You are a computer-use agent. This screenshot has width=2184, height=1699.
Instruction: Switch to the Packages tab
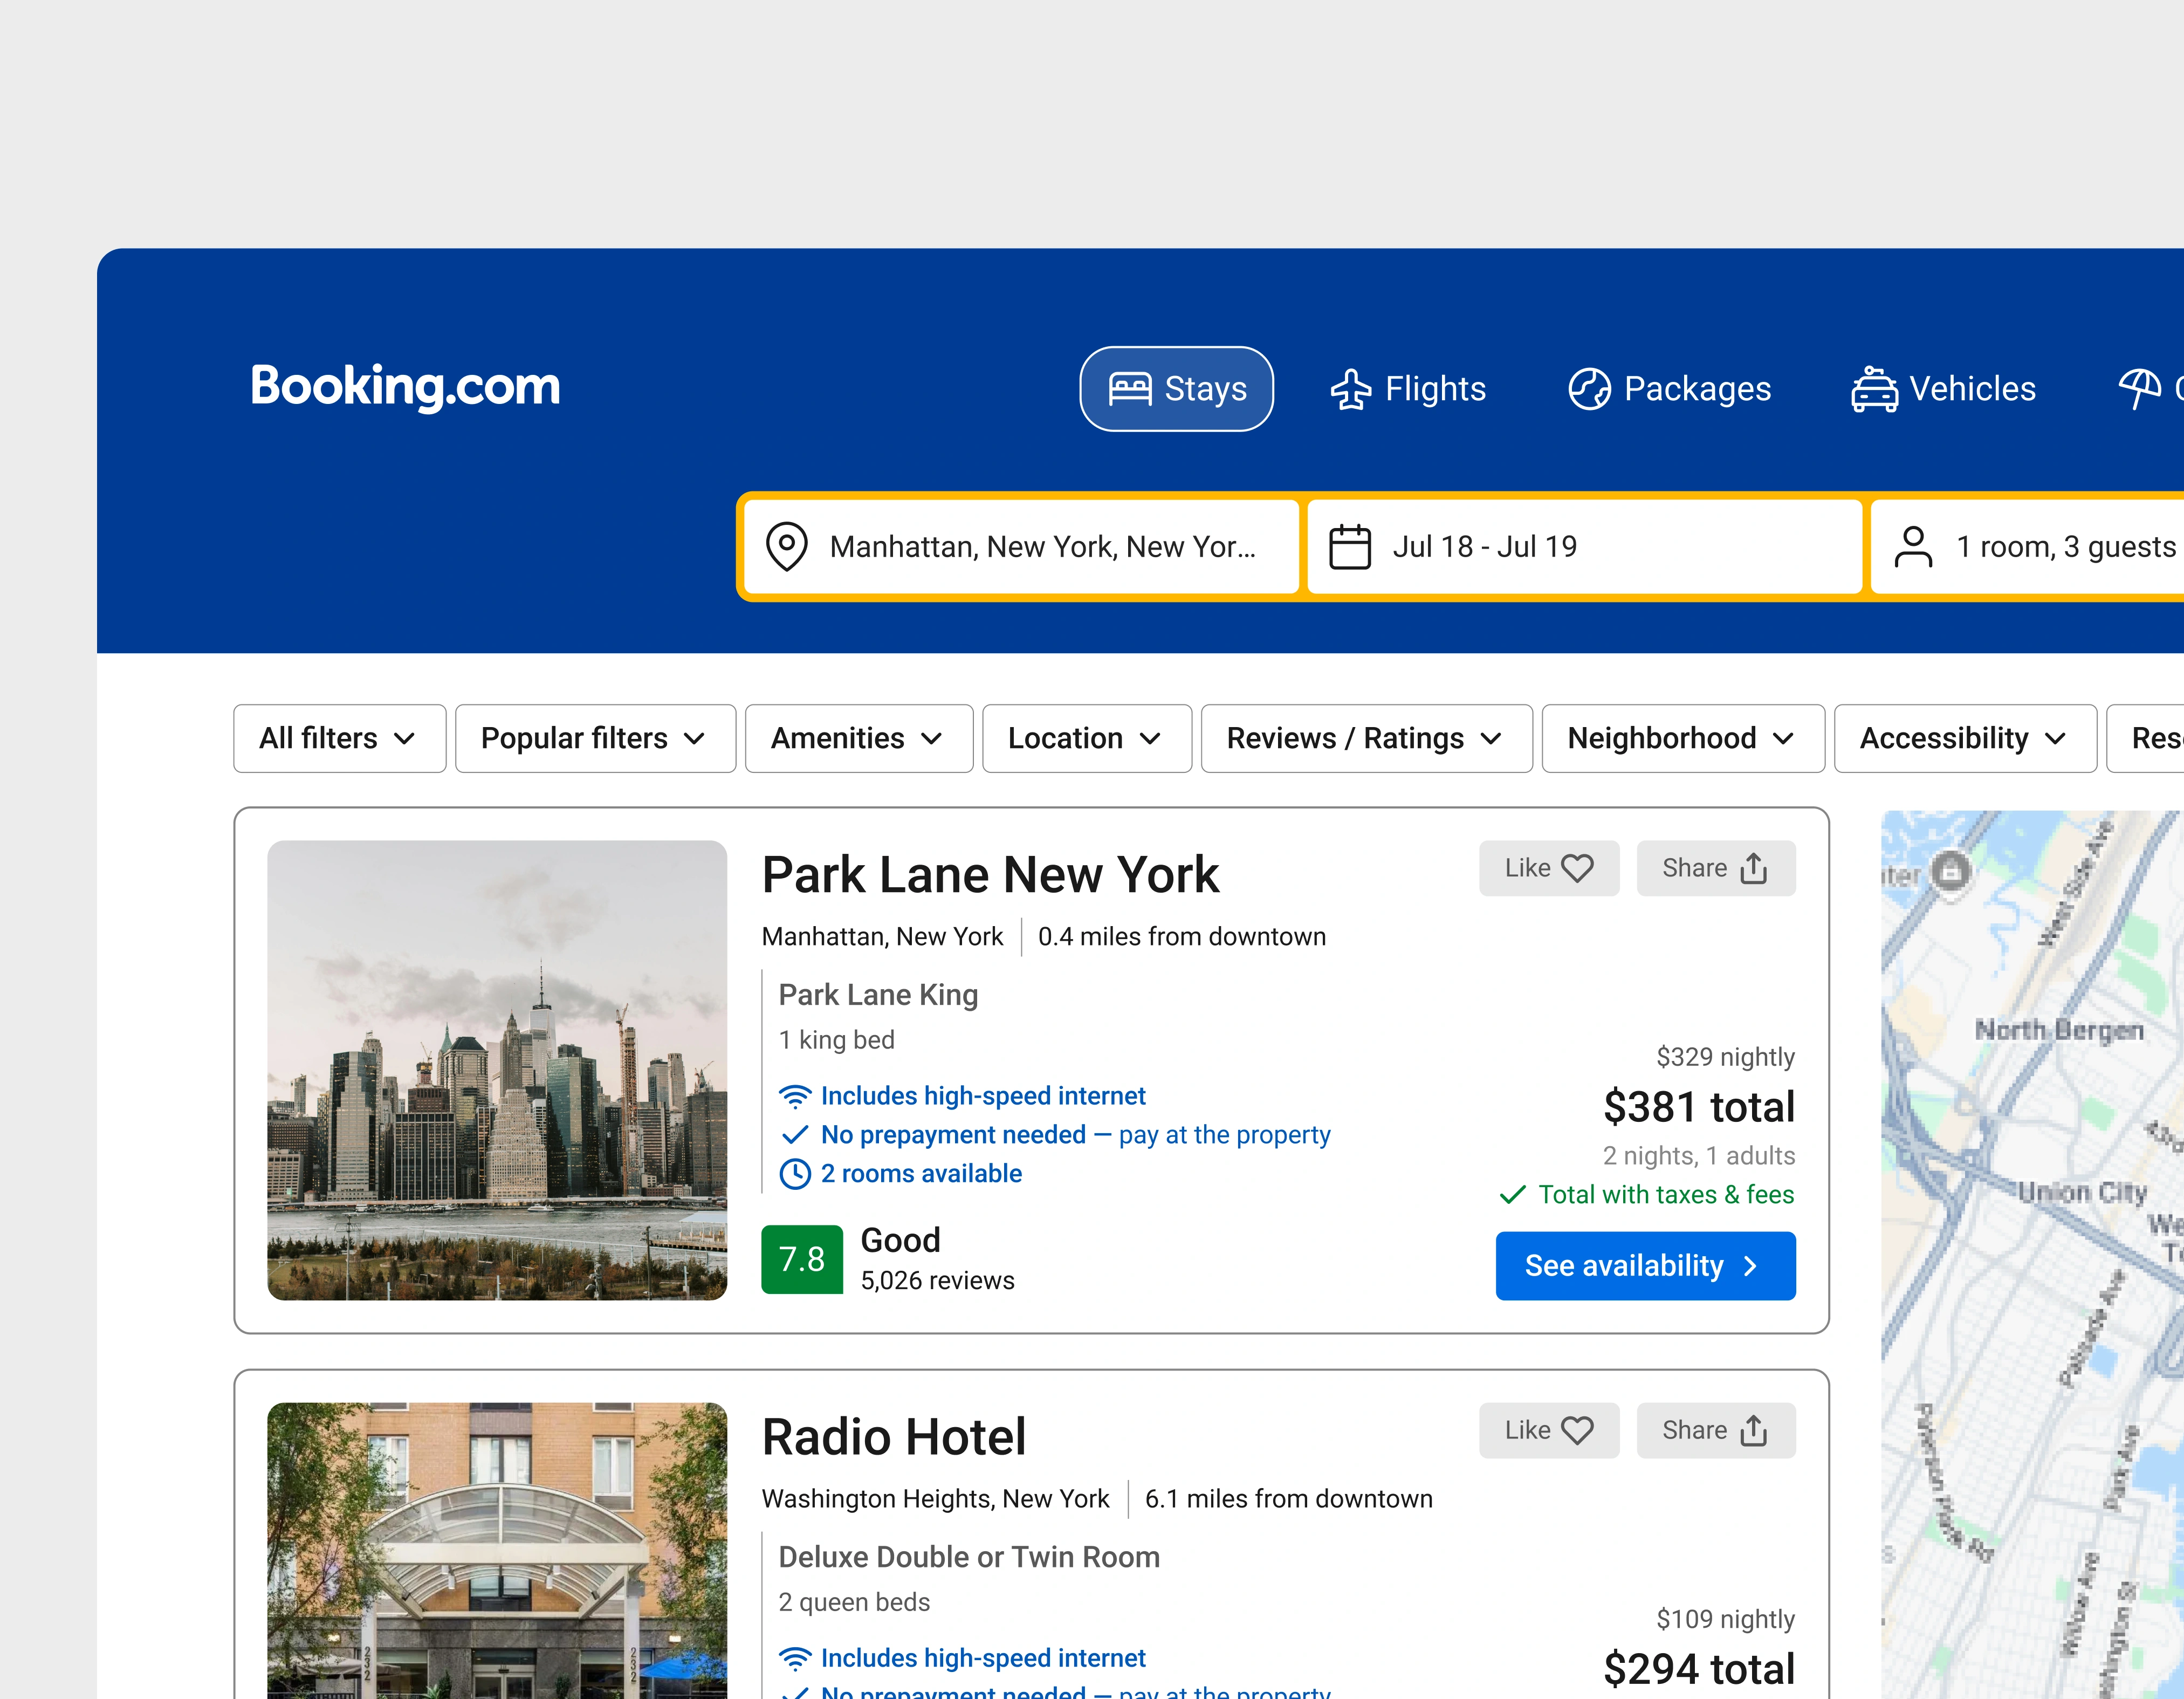(x=1669, y=389)
